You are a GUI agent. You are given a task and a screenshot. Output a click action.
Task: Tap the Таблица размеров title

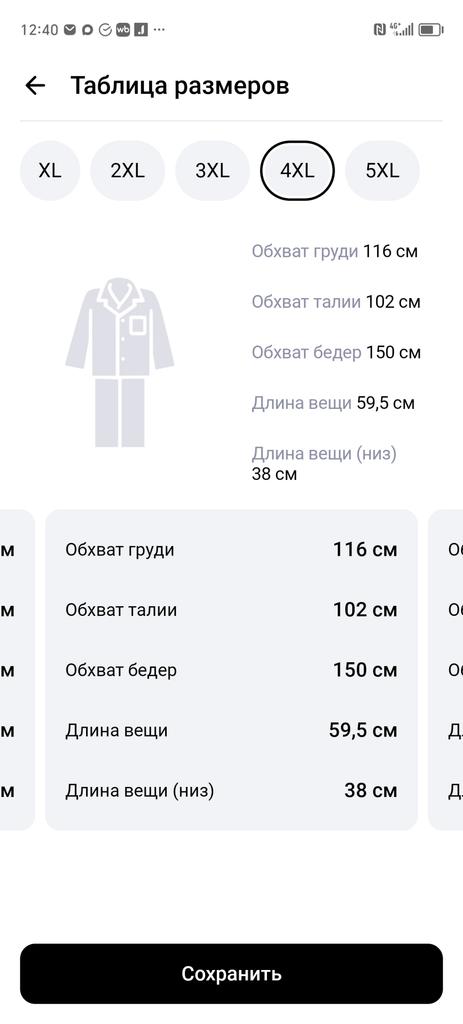click(x=180, y=86)
